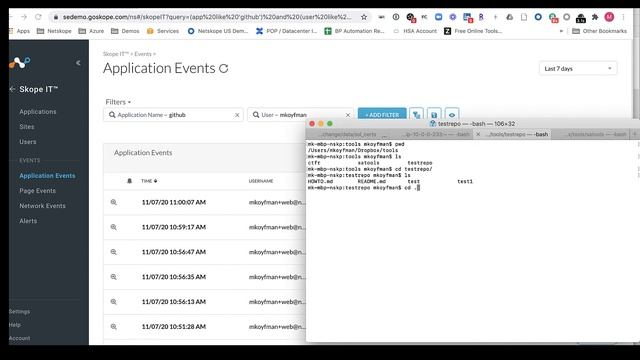Open the filter tree icon beside Add Filter
The width and height of the screenshot is (640, 360).
(416, 115)
